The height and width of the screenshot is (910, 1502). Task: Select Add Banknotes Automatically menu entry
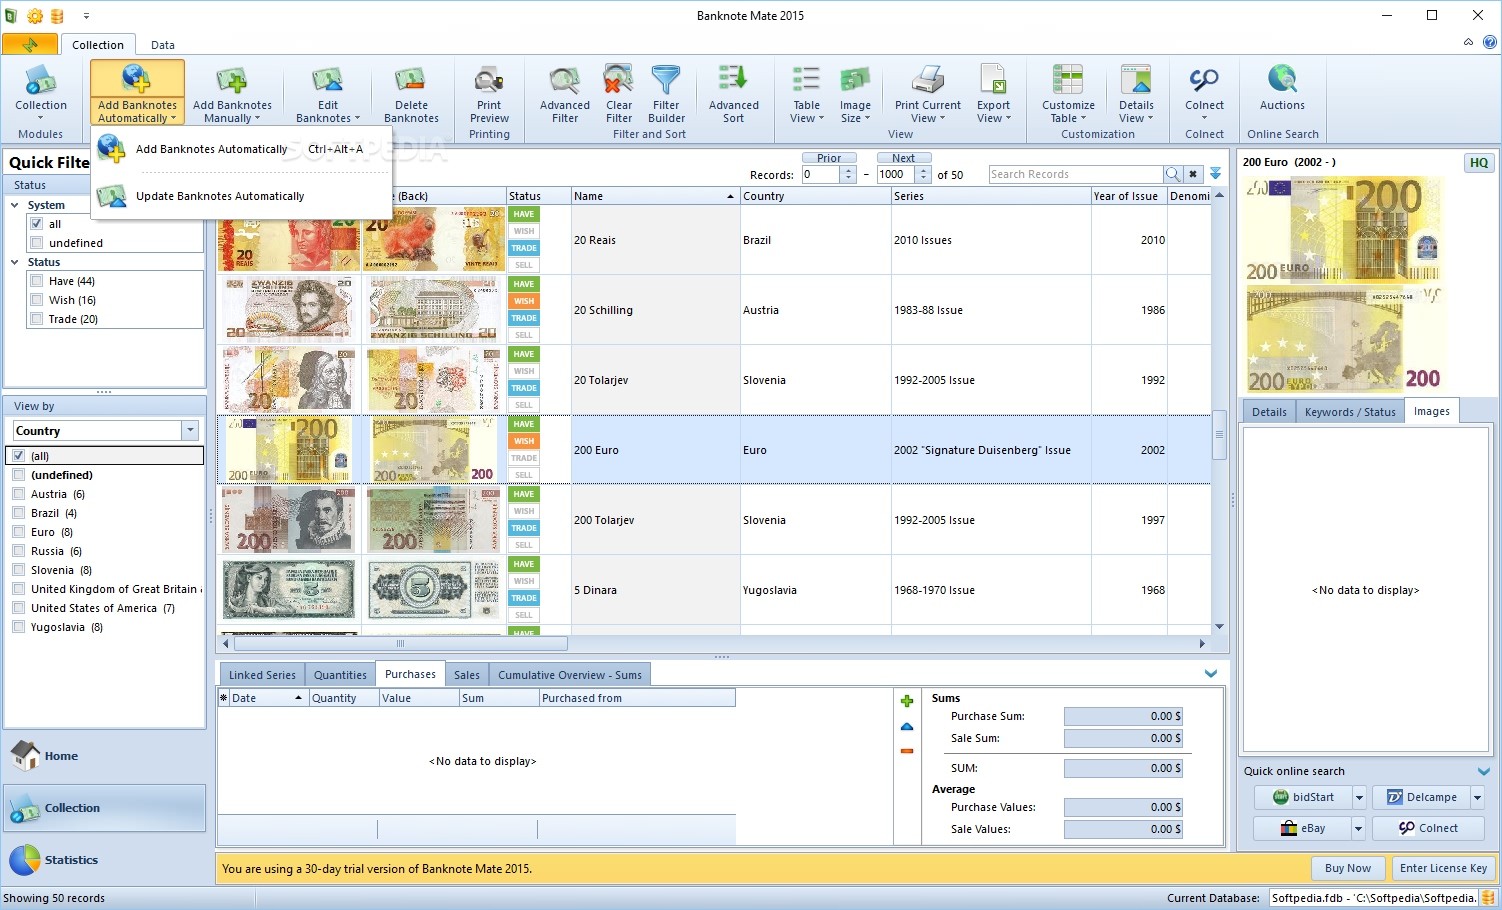point(240,149)
